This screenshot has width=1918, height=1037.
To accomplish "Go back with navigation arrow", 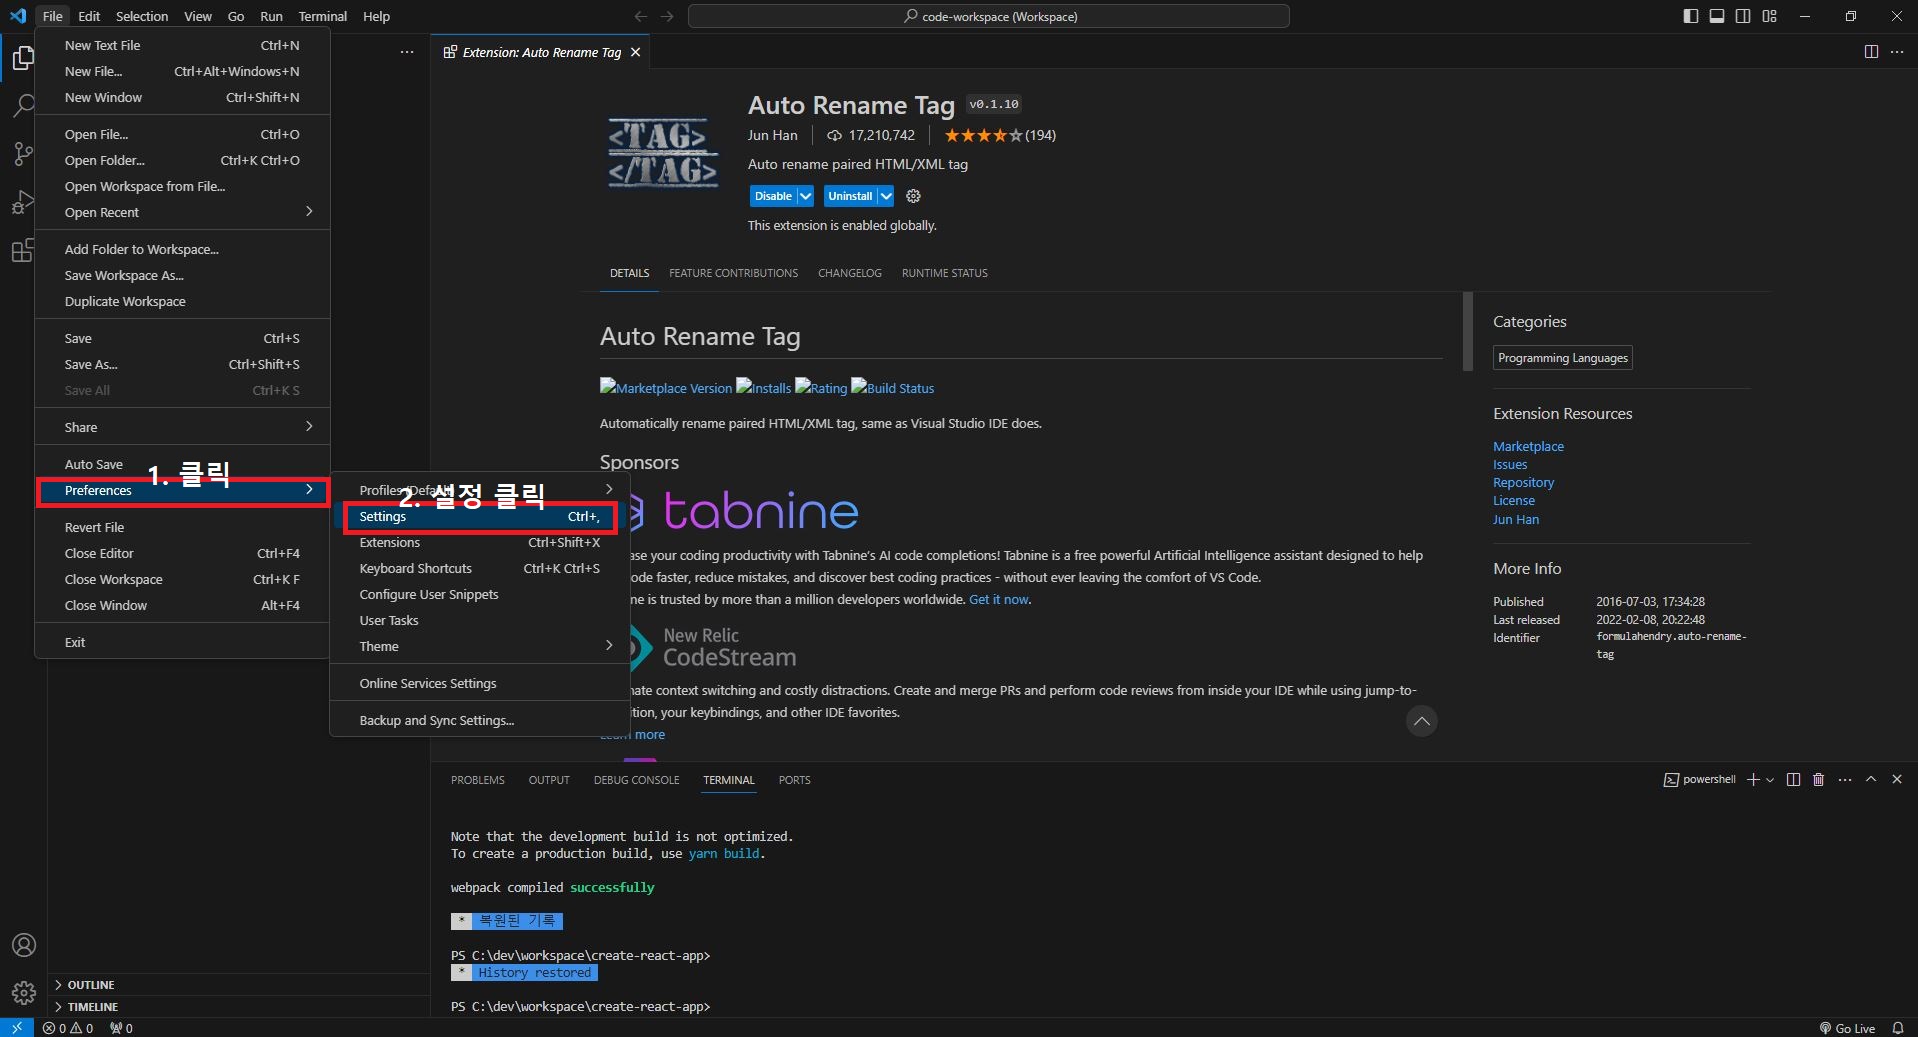I will coord(641,16).
